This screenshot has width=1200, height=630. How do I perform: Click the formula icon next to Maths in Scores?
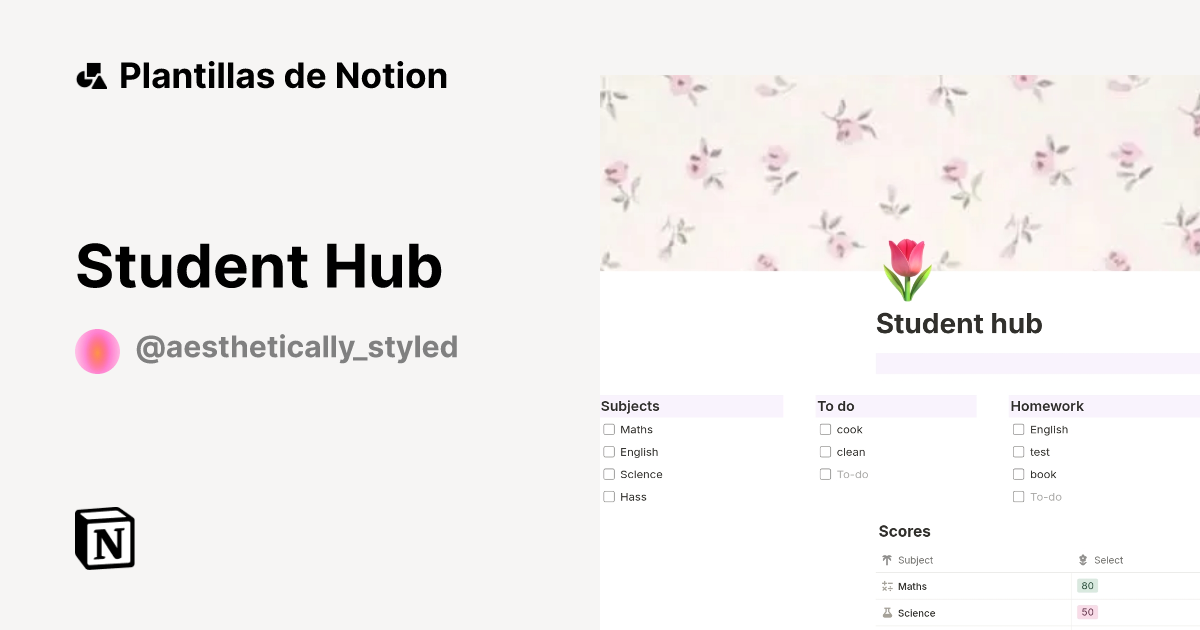click(x=886, y=586)
